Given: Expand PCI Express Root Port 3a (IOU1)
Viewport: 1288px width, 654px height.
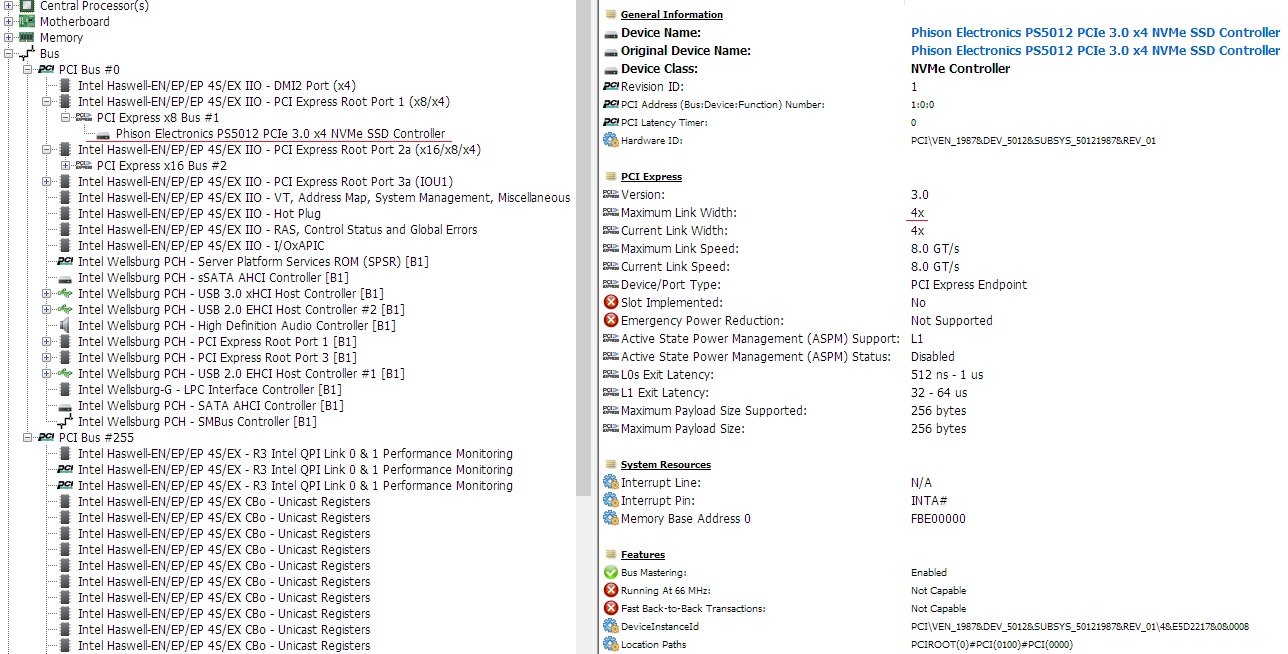Looking at the screenshot, I should pos(47,182).
